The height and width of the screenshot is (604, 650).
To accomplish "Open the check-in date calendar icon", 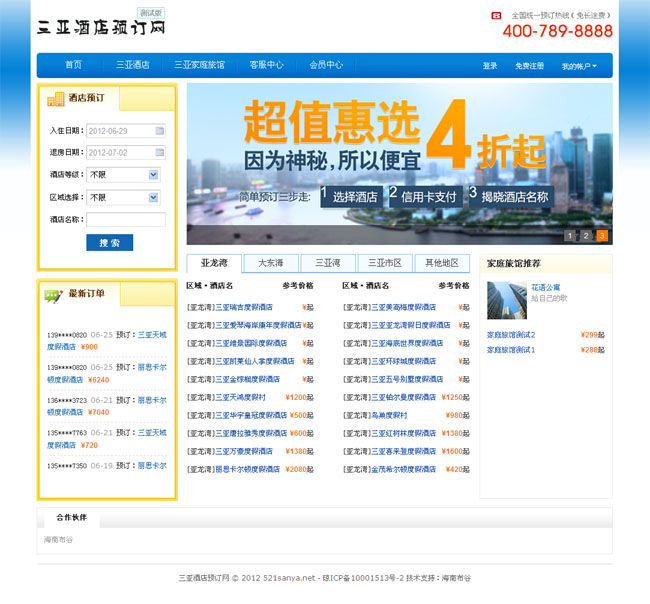I will click(159, 131).
